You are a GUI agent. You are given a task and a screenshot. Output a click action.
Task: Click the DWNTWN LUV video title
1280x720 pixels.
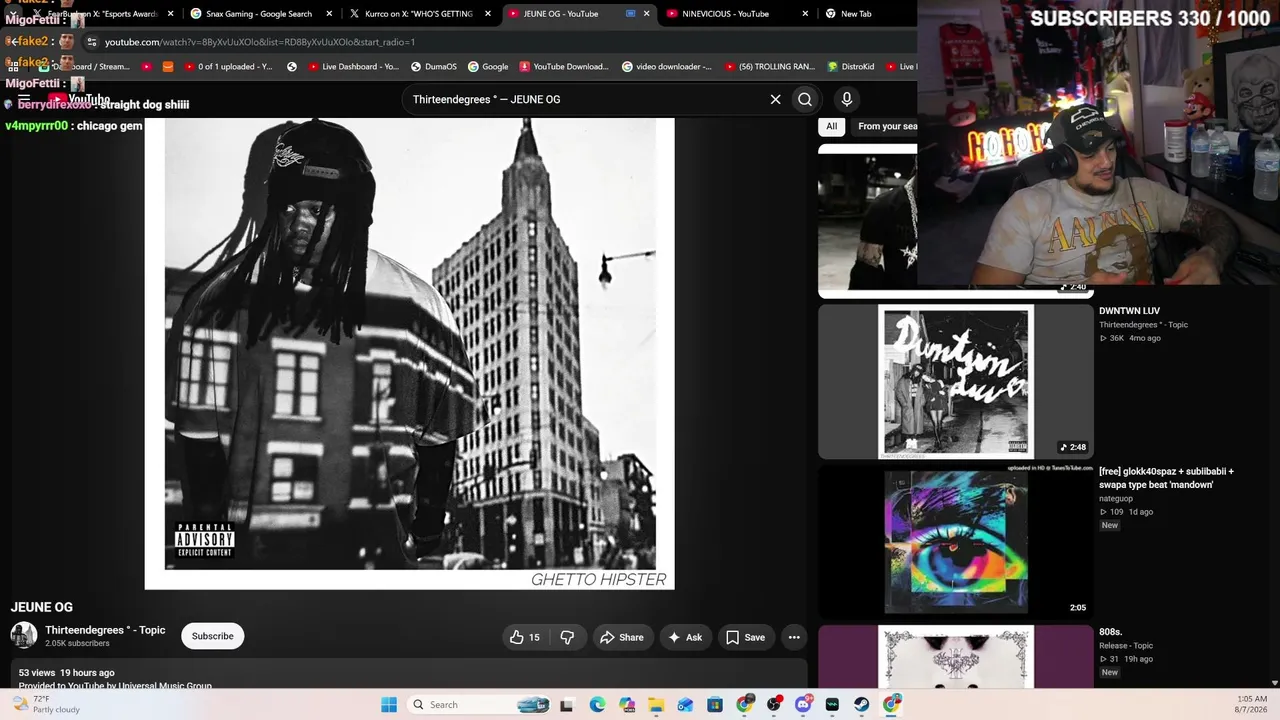1129,311
